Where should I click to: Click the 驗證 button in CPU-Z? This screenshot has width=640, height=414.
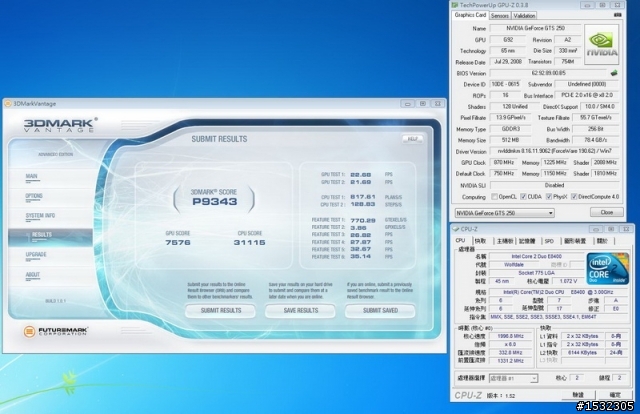[x=578, y=395]
